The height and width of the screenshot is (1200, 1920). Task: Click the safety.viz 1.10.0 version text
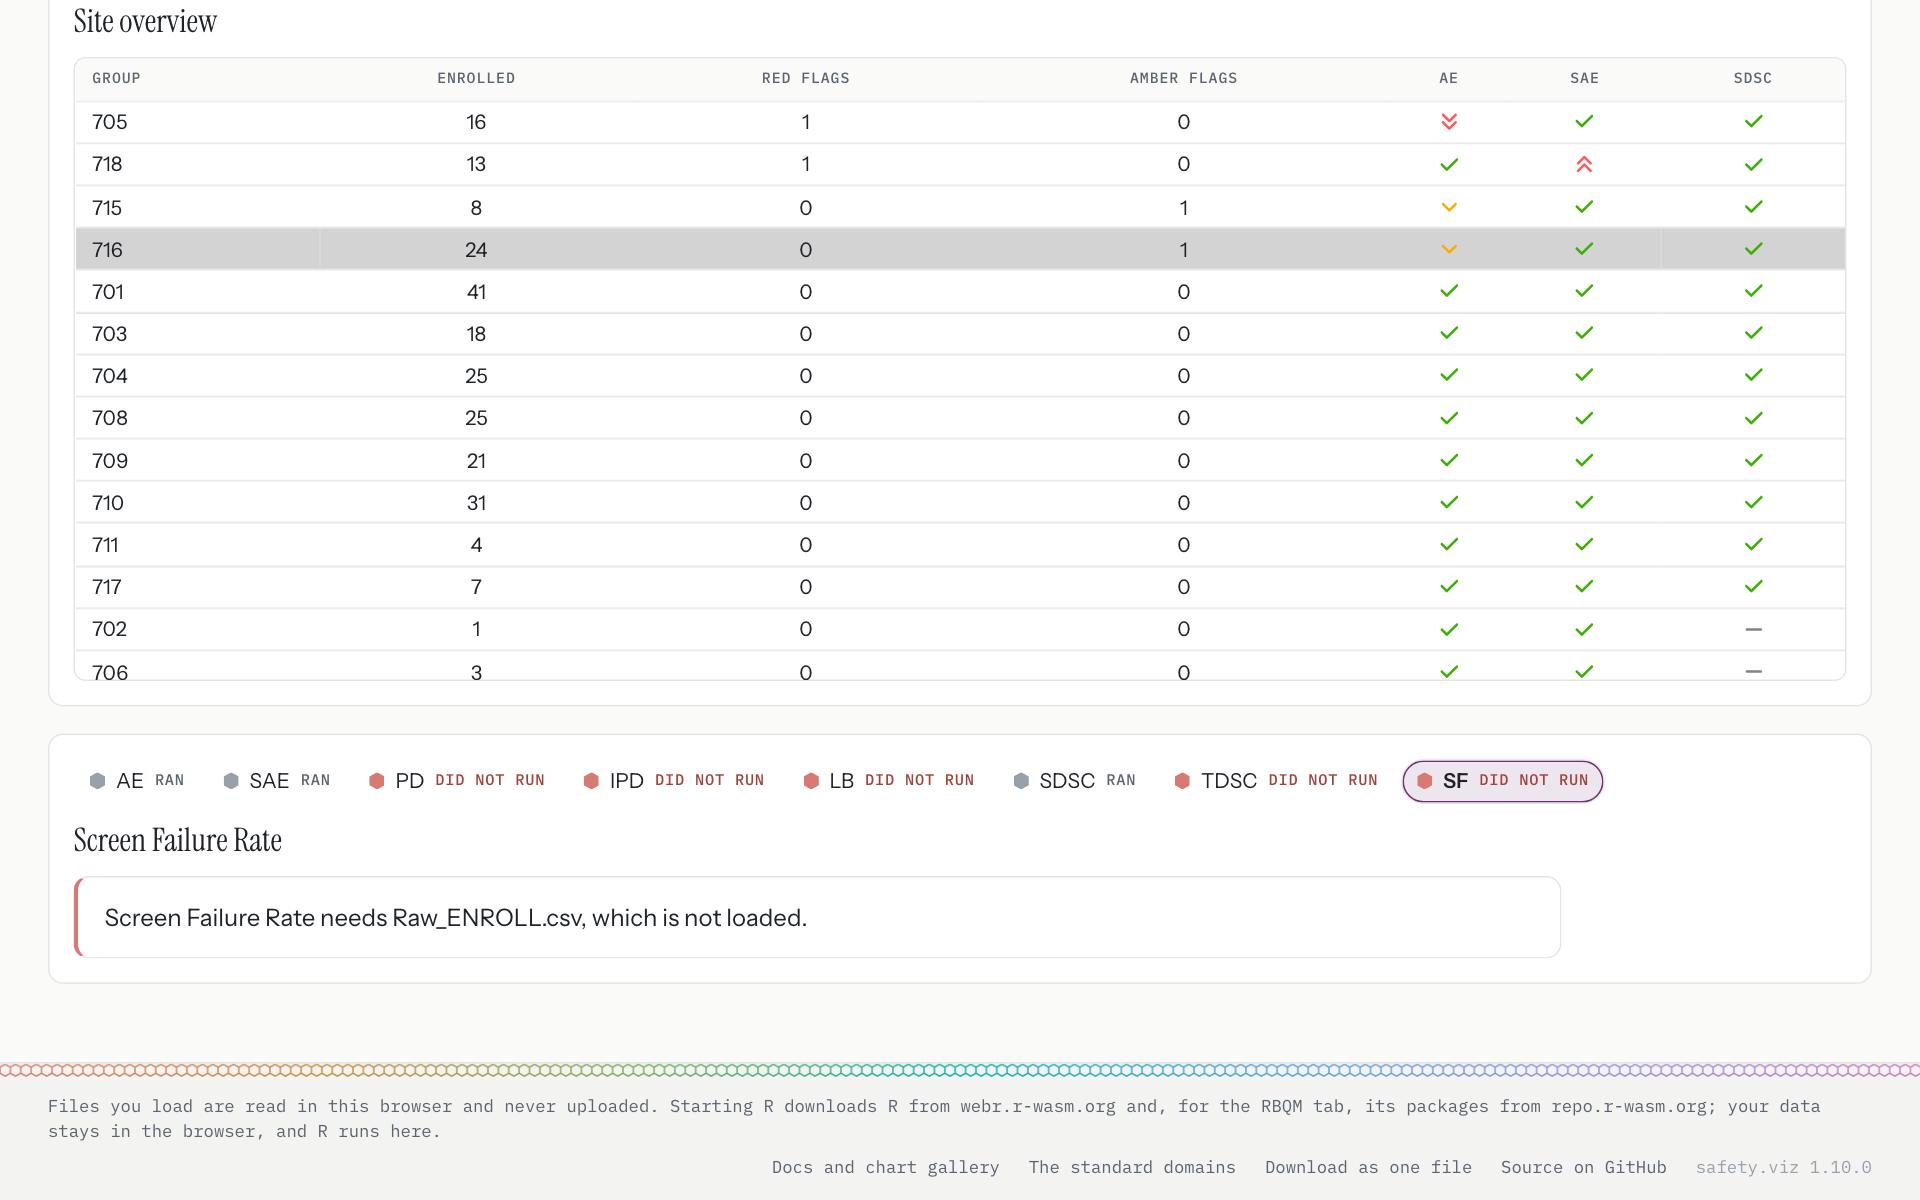[1783, 1167]
